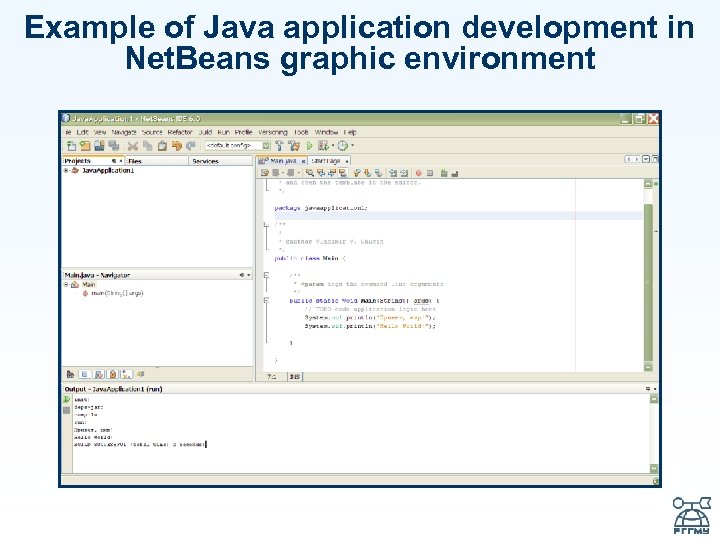The width and height of the screenshot is (720, 540).
Task: Toggle Show Fields filter in Navigator
Action: tap(84, 375)
